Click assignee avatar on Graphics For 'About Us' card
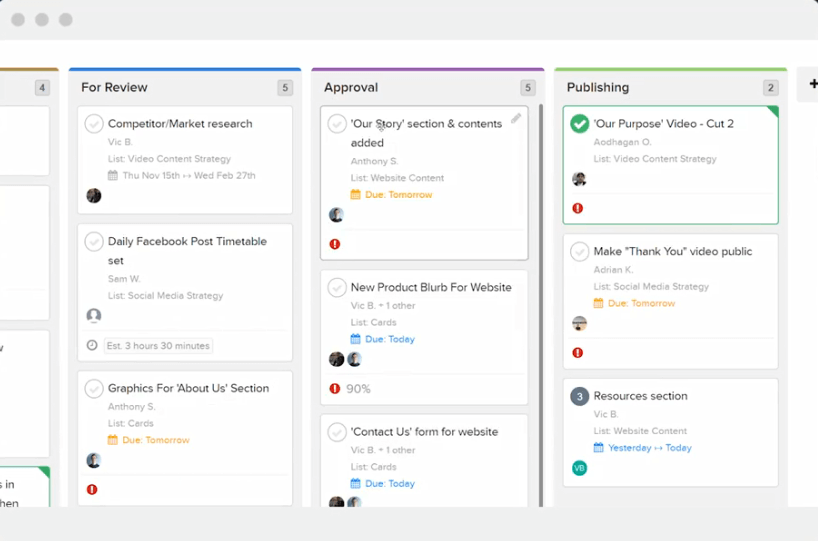This screenshot has height=541, width=818. 94,461
